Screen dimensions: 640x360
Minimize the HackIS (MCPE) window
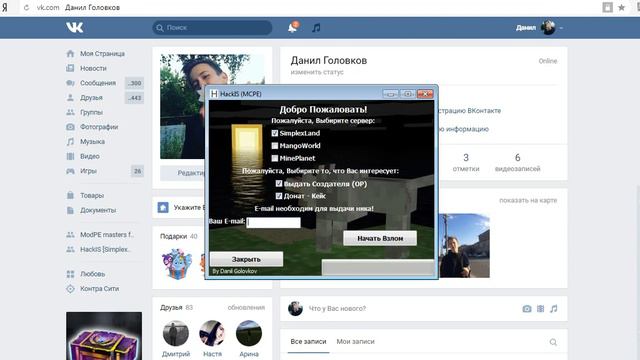click(390, 94)
